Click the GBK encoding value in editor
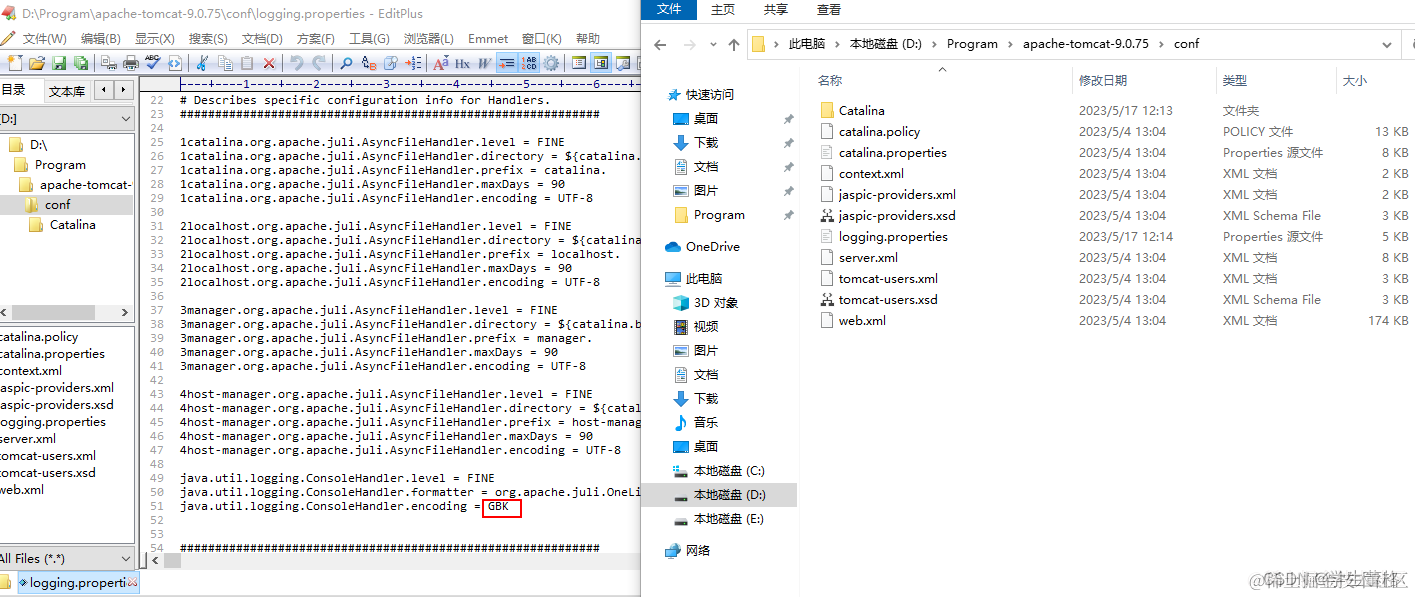1415x597 pixels. coord(498,507)
